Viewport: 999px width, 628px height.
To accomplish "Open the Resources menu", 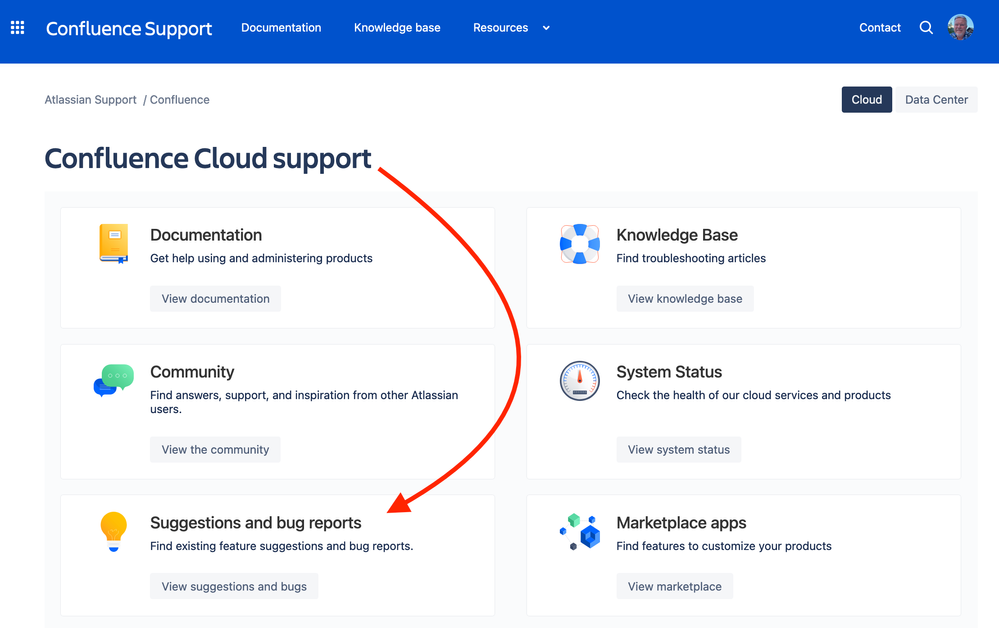I will (x=501, y=28).
